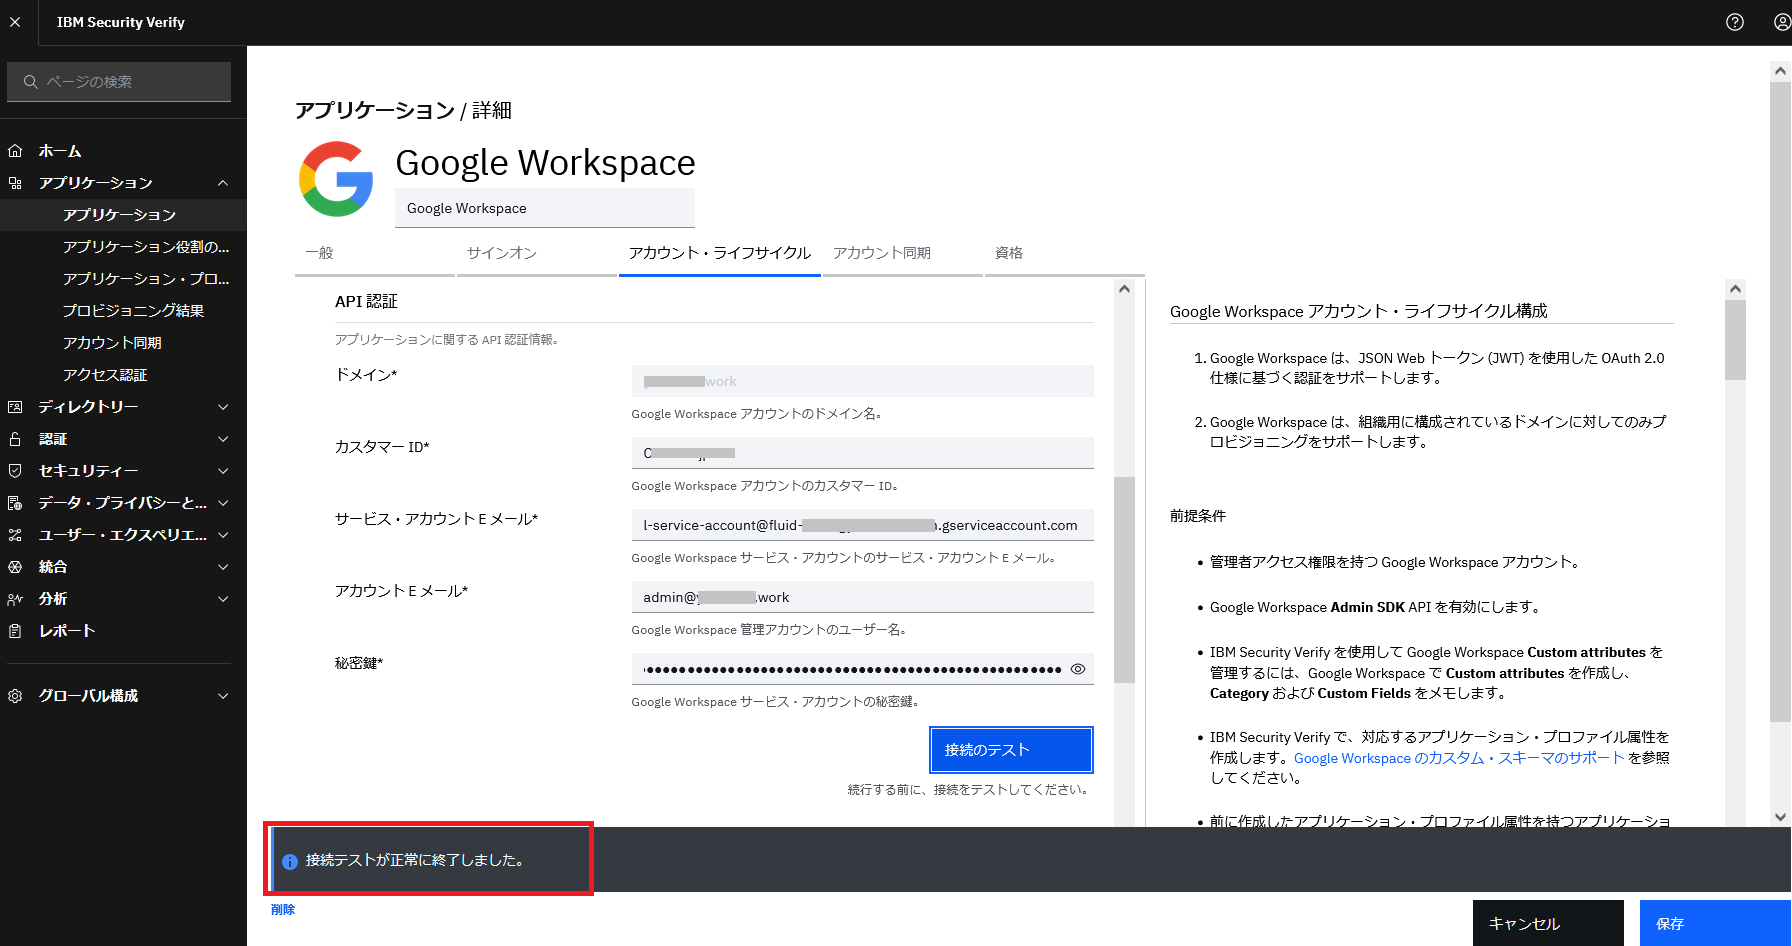Click the search magnifier icon
This screenshot has width=1792, height=946.
[x=31, y=82]
